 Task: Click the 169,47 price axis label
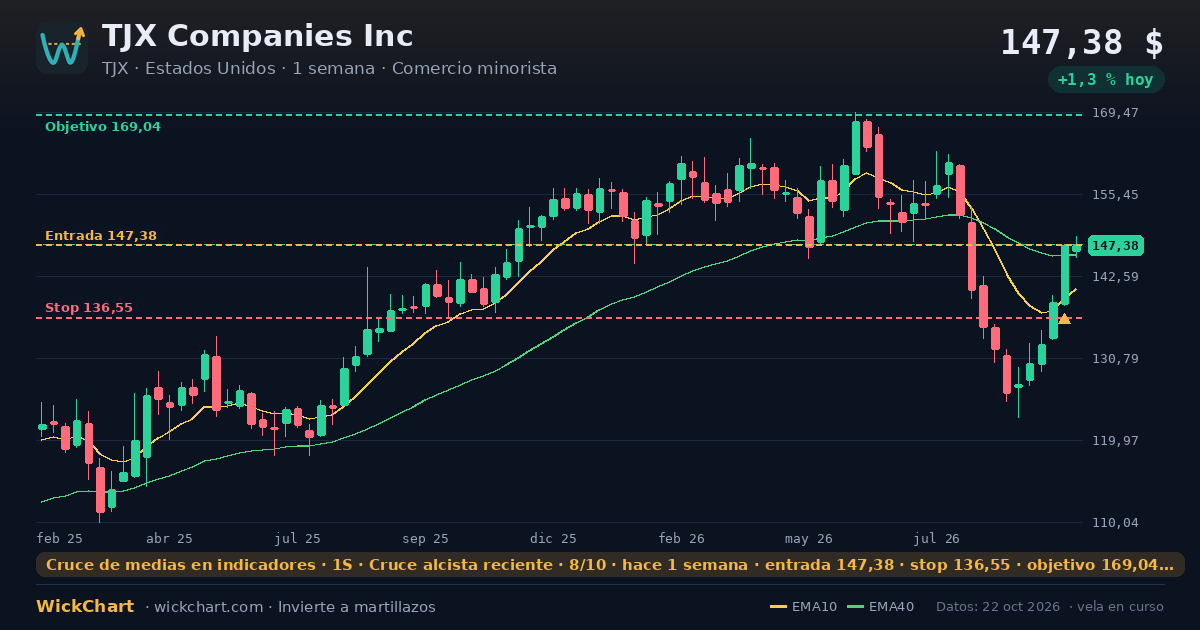[1116, 113]
